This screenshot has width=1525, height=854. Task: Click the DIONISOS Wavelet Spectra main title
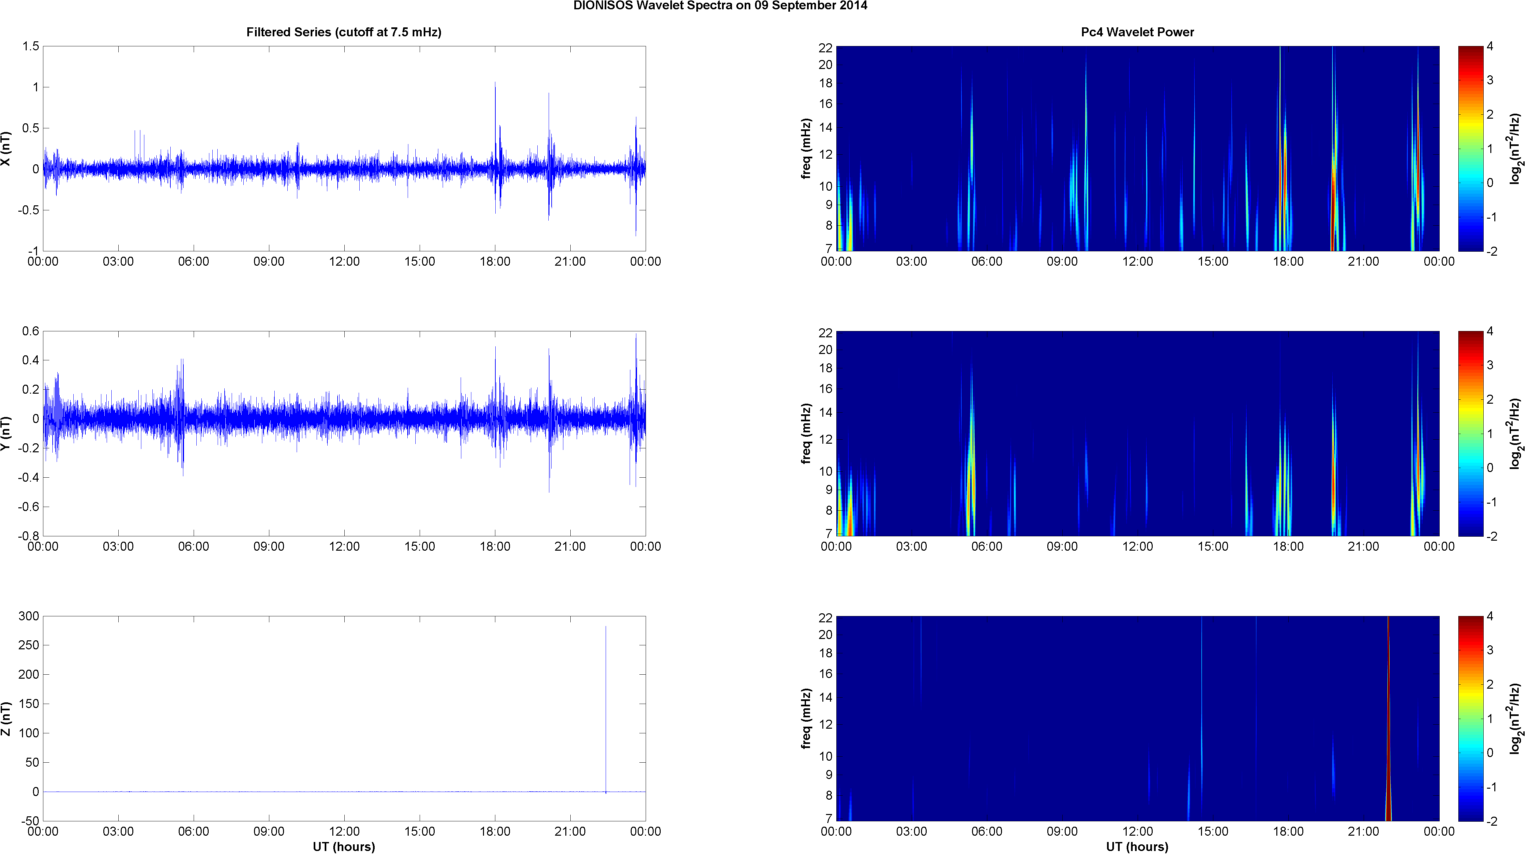(x=720, y=6)
